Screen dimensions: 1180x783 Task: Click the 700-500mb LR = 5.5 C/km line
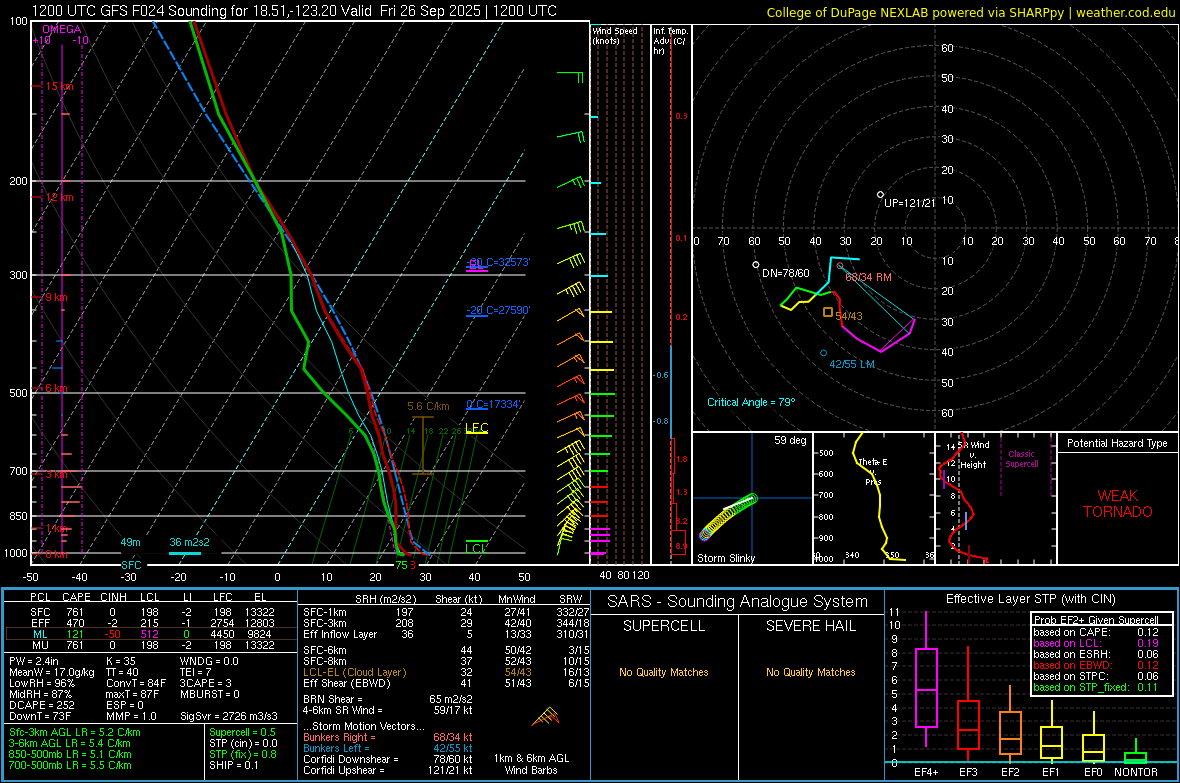71,765
